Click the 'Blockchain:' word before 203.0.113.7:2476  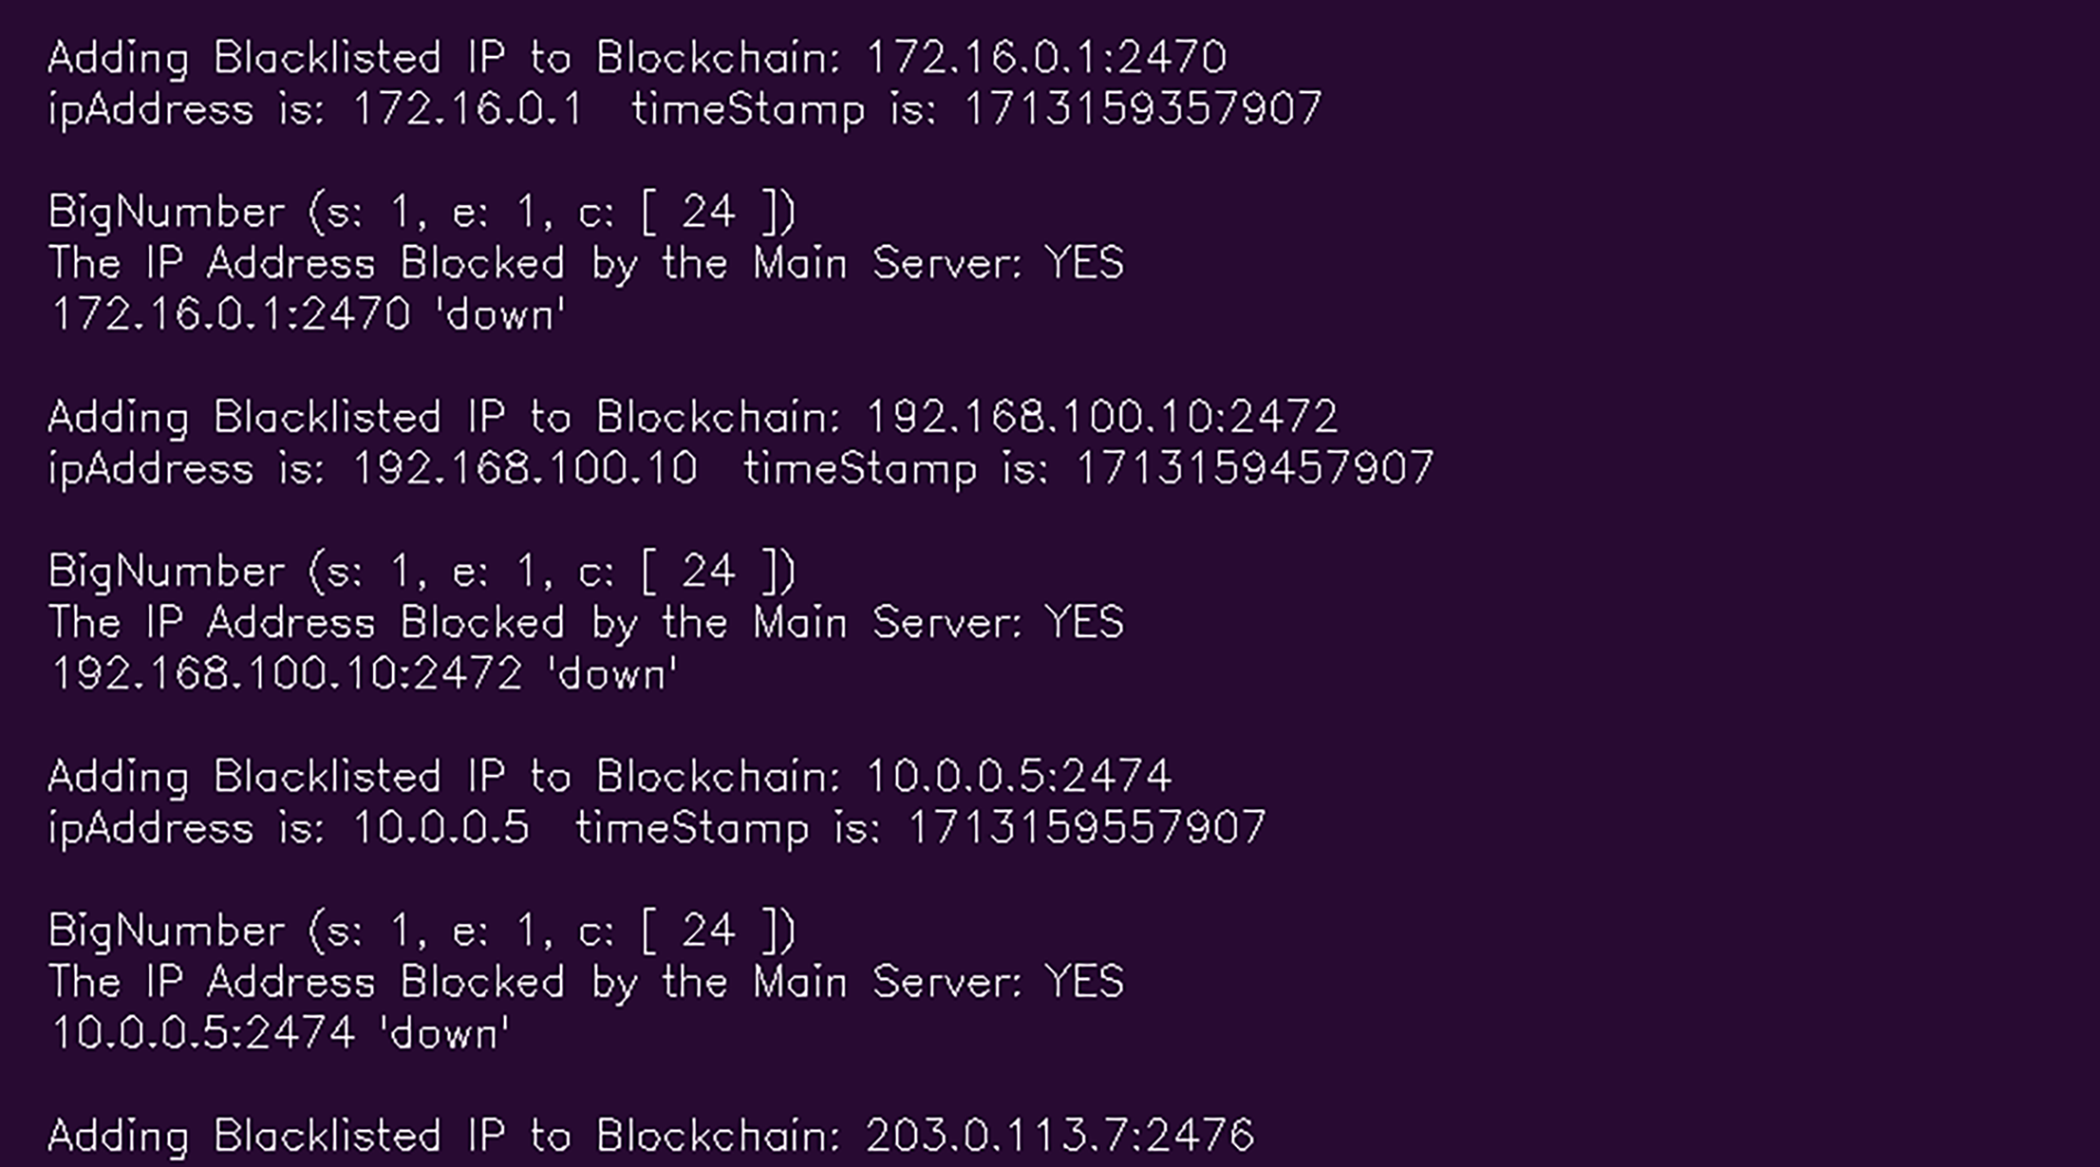pos(718,1136)
